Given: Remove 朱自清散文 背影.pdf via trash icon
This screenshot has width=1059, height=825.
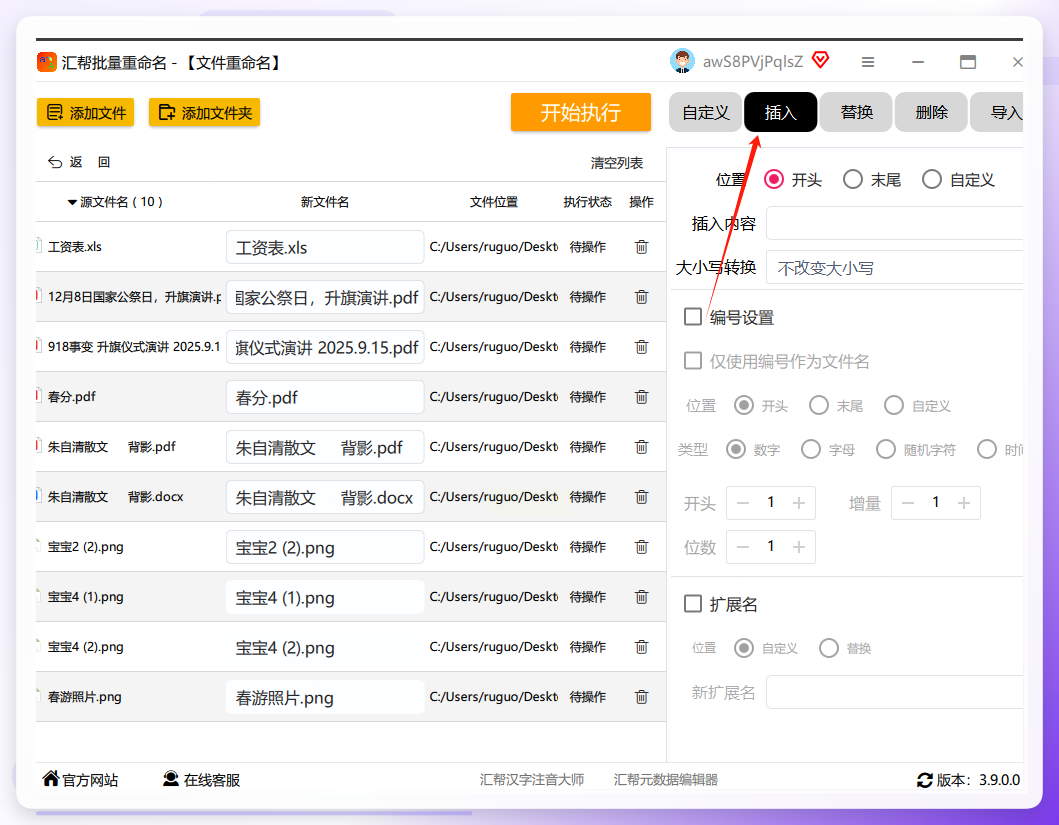Looking at the screenshot, I should pyautogui.click(x=641, y=447).
